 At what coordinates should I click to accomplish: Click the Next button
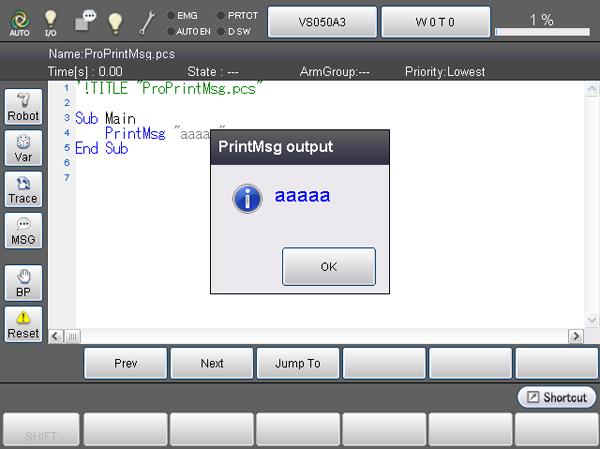pos(212,363)
